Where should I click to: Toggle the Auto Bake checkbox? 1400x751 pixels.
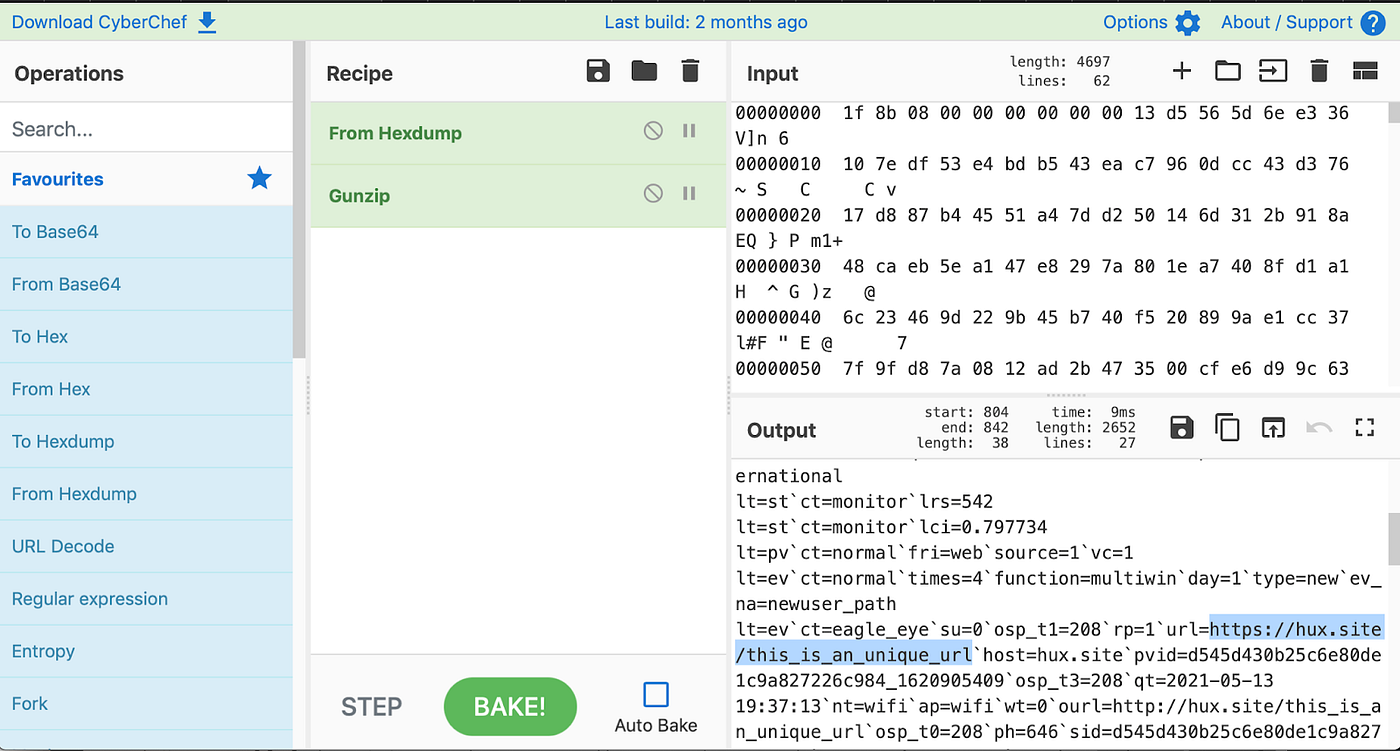click(x=656, y=694)
